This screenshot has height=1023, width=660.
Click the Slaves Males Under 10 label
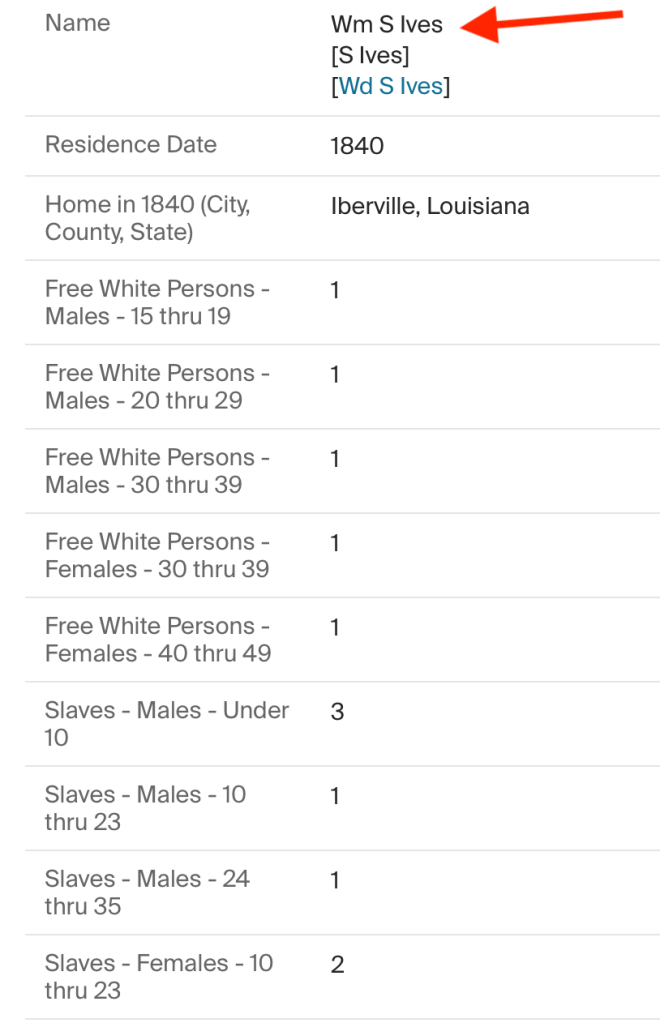point(166,723)
